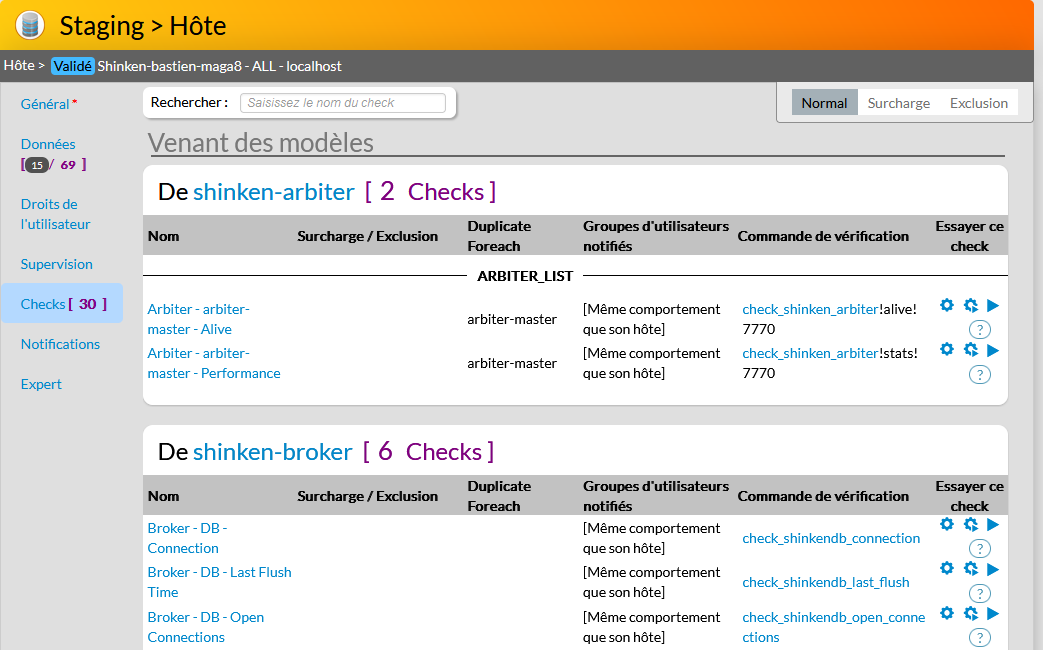Click the database logo icon in header
The width and height of the screenshot is (1043, 650).
point(30,25)
